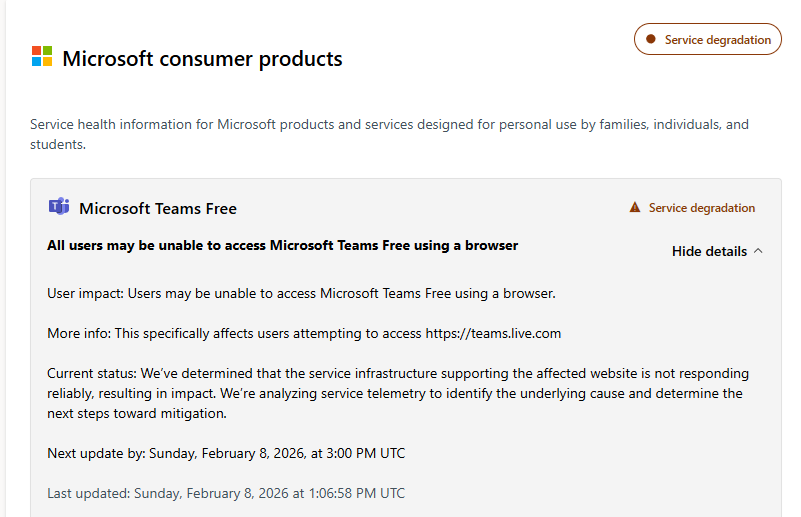Select the Microsoft consumer products heading
The height and width of the screenshot is (517, 801).
pos(202,59)
